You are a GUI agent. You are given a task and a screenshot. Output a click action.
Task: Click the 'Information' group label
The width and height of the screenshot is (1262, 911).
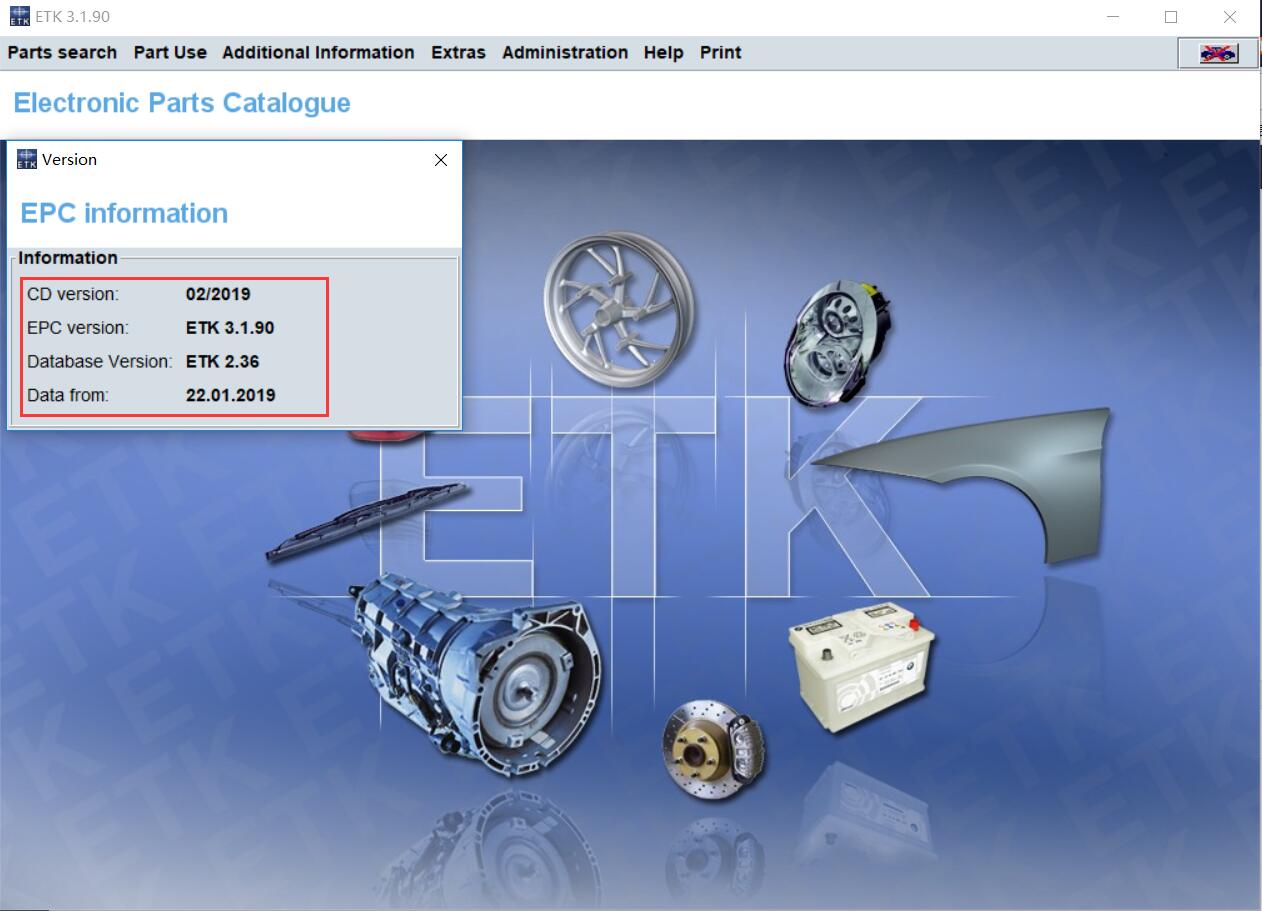click(x=68, y=258)
